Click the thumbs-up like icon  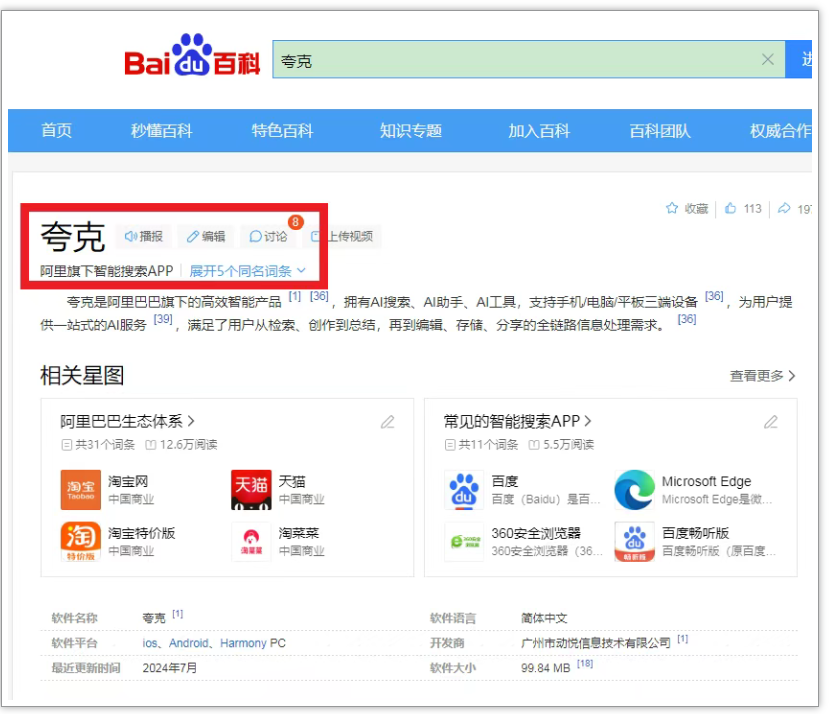point(731,208)
